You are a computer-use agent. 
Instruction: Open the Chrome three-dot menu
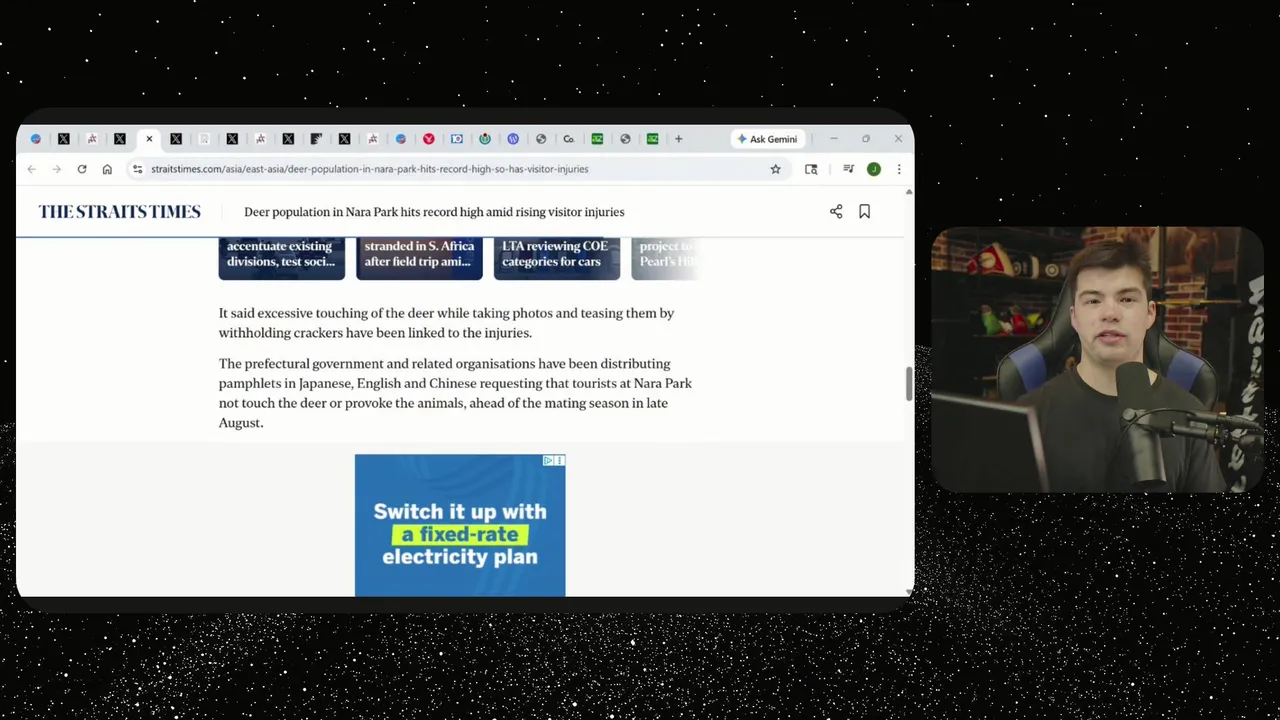(x=898, y=169)
